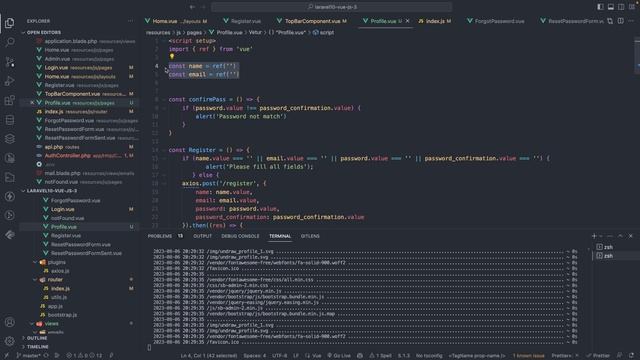640x360 pixels.
Task: Click the master branch status bar item
Action: tap(28, 356)
